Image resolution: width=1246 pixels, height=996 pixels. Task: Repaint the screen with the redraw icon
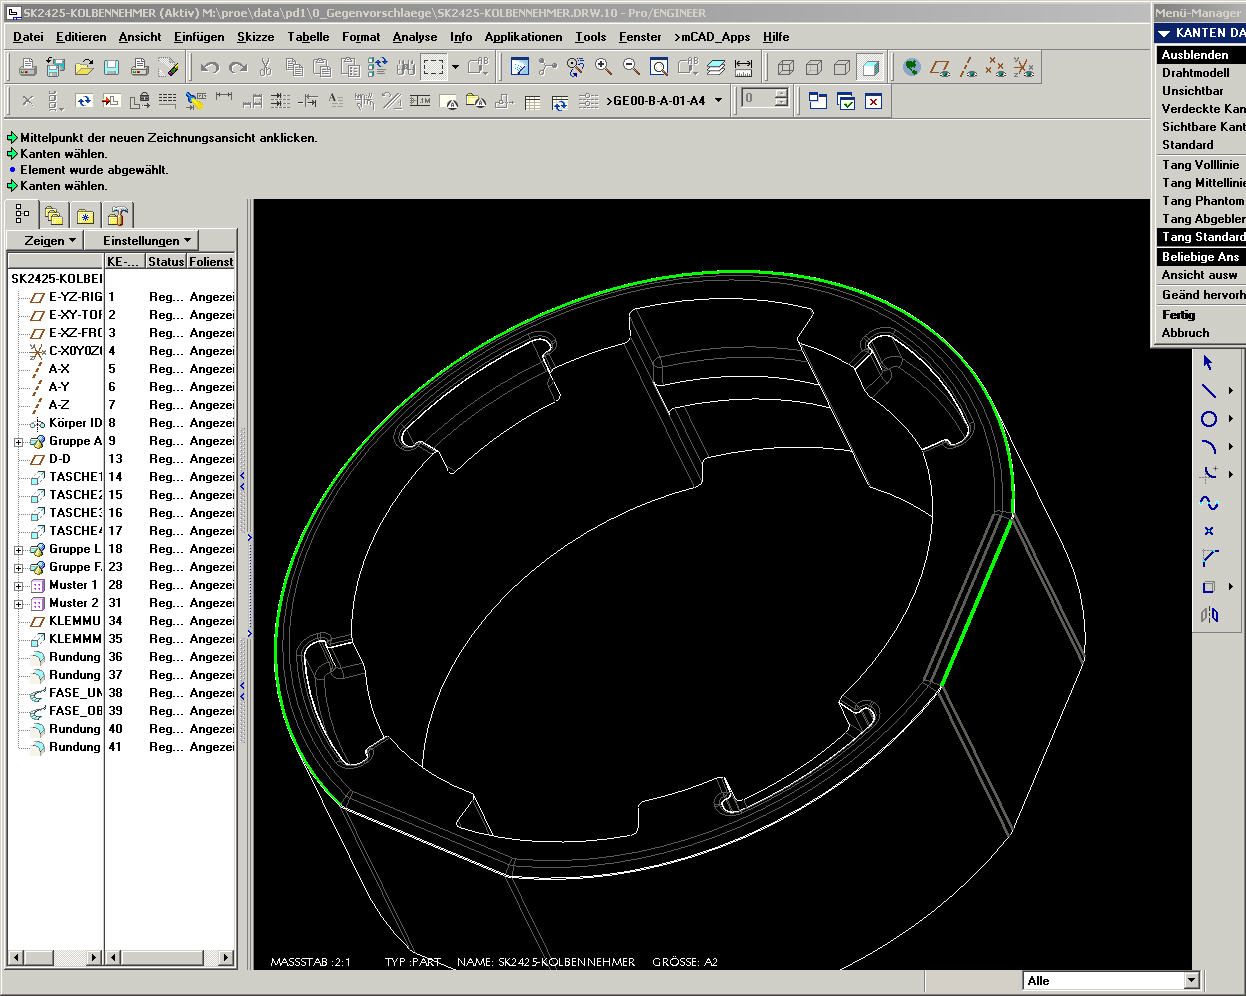(x=520, y=67)
